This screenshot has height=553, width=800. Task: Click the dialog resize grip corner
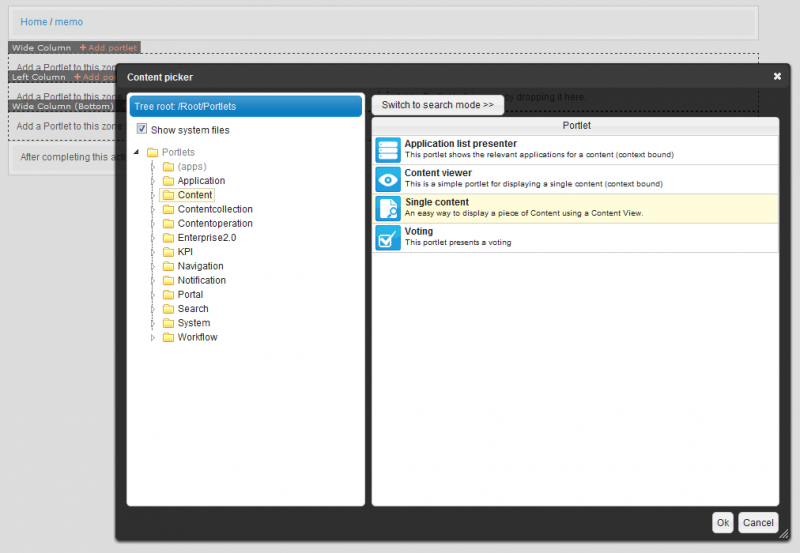tap(784, 534)
